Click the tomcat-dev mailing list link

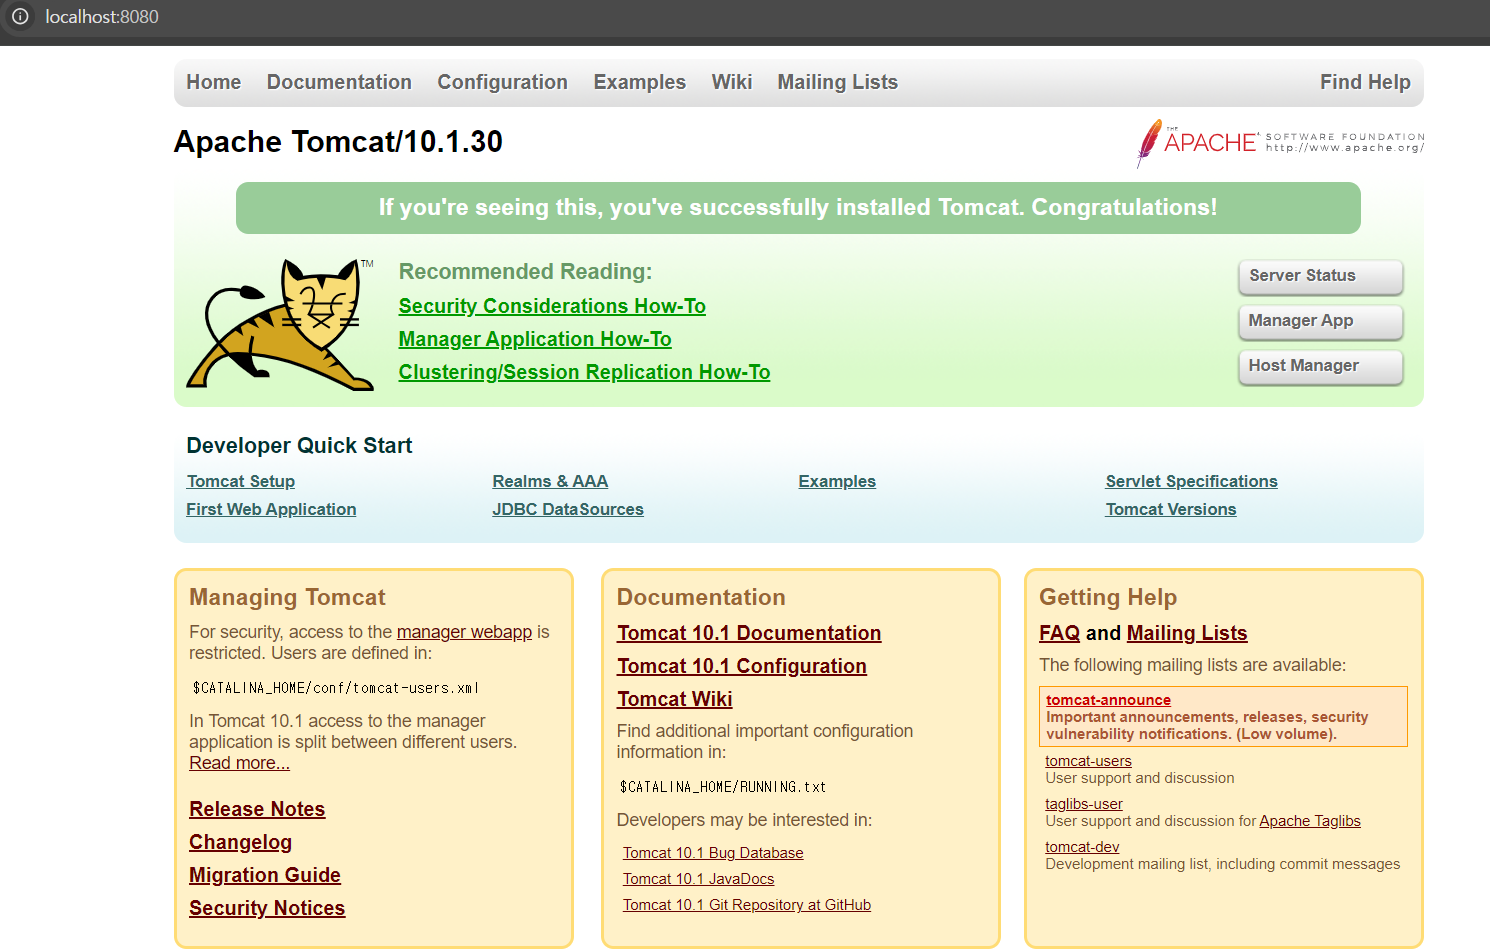click(1082, 847)
